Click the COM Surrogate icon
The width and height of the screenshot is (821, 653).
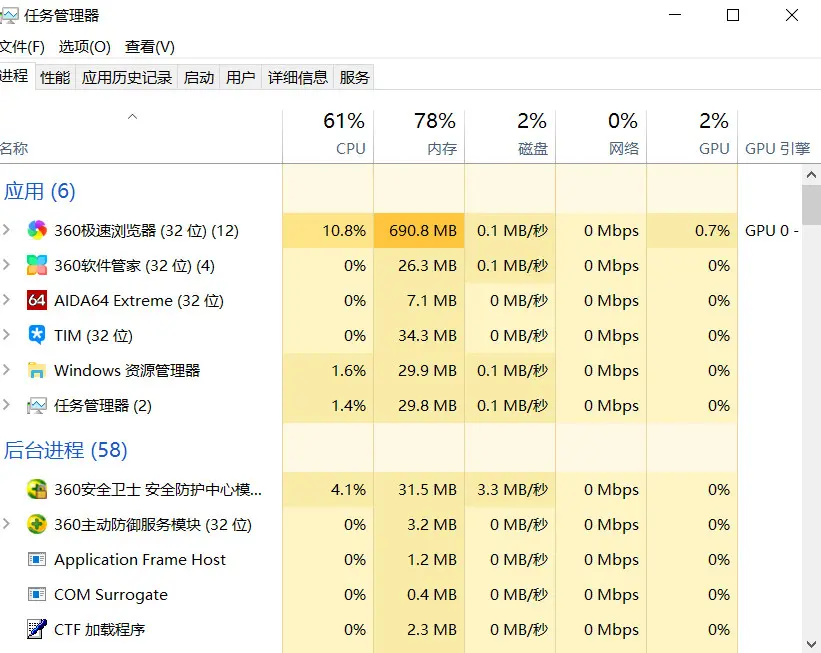[37, 594]
